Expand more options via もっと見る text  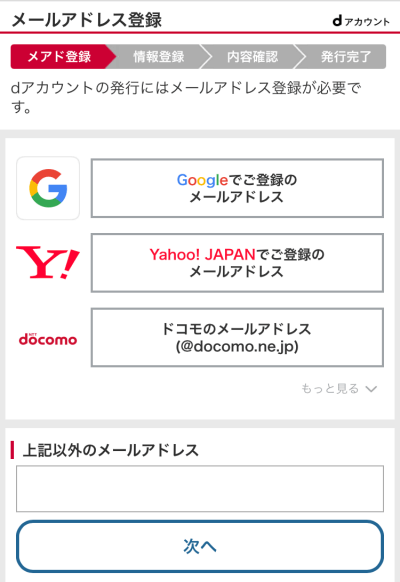pyautogui.click(x=330, y=389)
